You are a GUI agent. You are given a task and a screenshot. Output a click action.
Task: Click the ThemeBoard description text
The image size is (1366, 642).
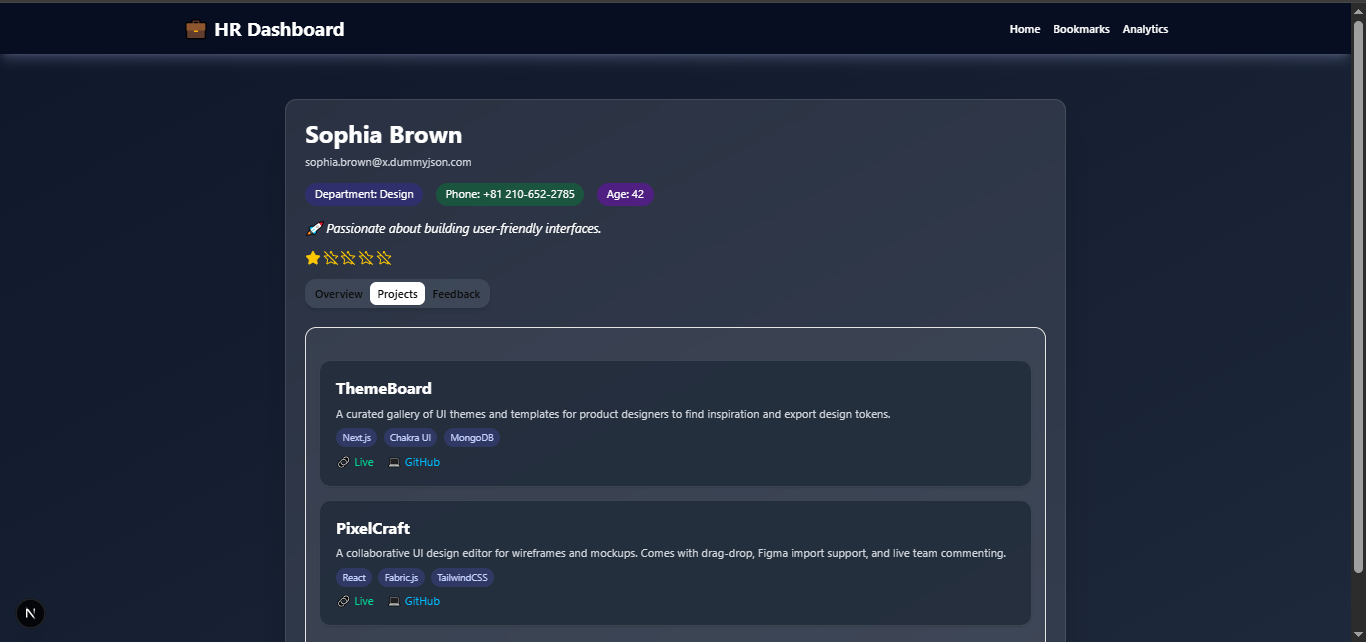(613, 414)
